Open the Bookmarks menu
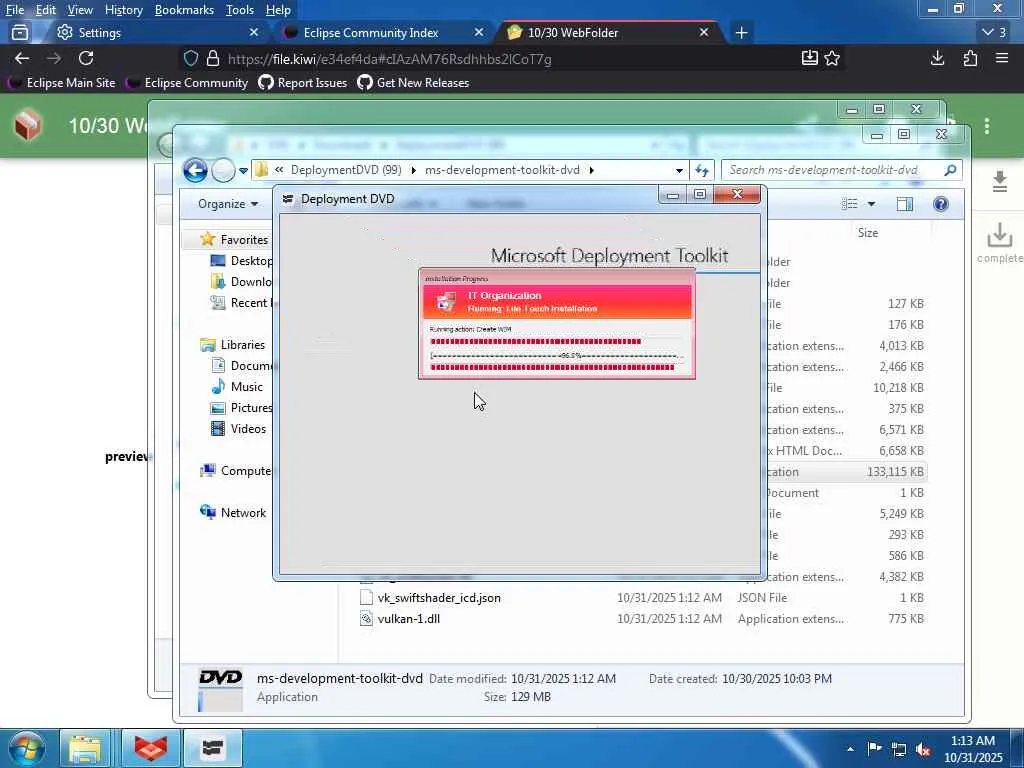This screenshot has width=1024, height=768. click(x=184, y=10)
